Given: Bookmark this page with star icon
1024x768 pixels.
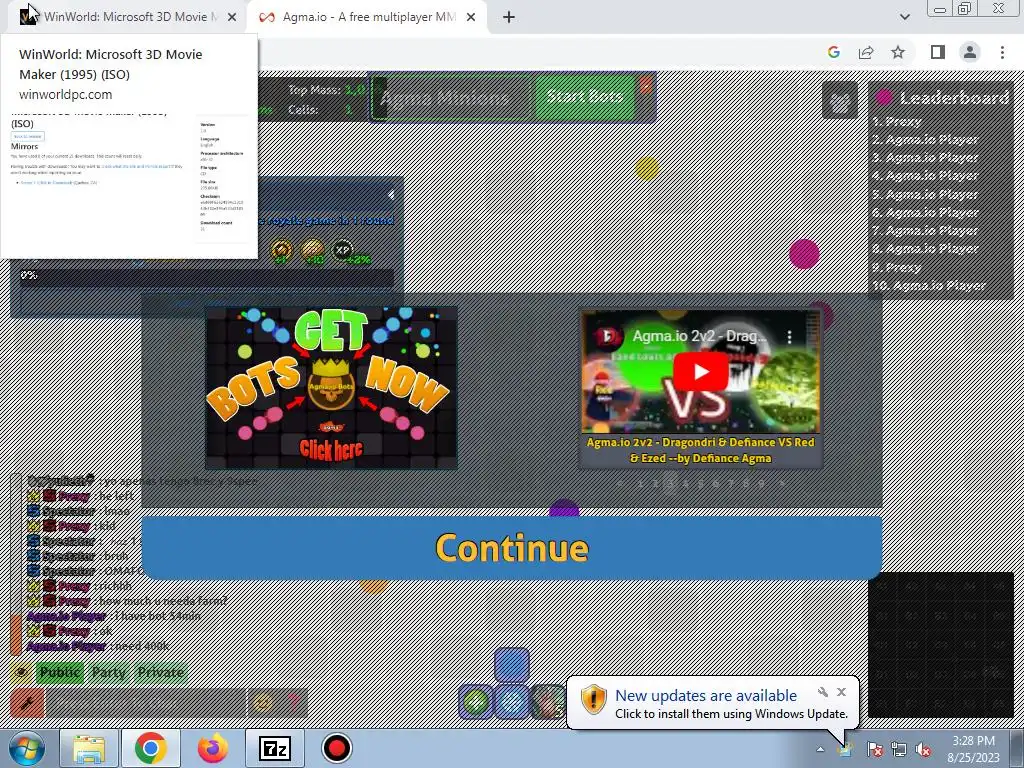Looking at the screenshot, I should (898, 52).
